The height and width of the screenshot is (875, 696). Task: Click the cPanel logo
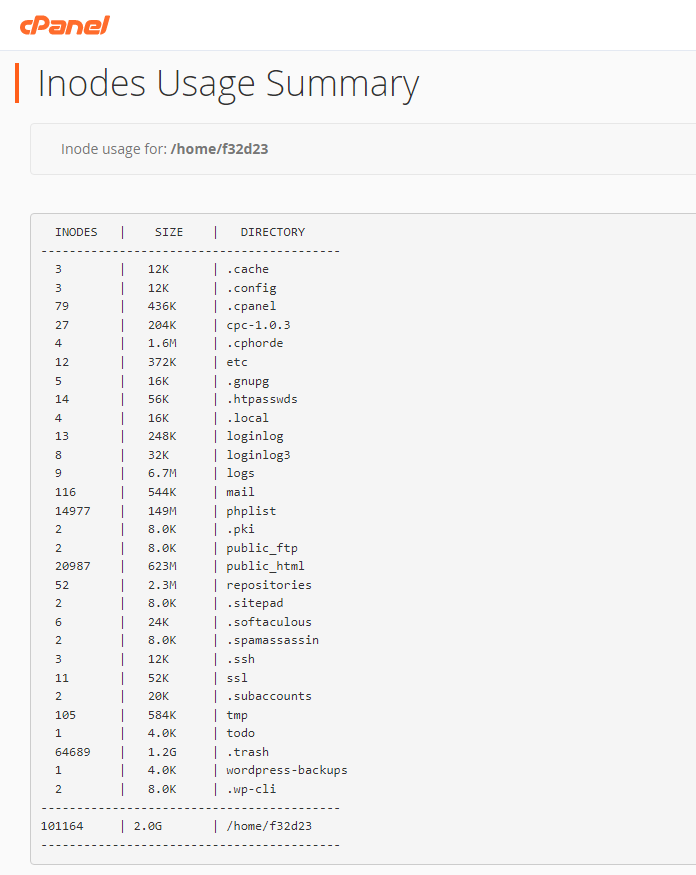coord(65,26)
